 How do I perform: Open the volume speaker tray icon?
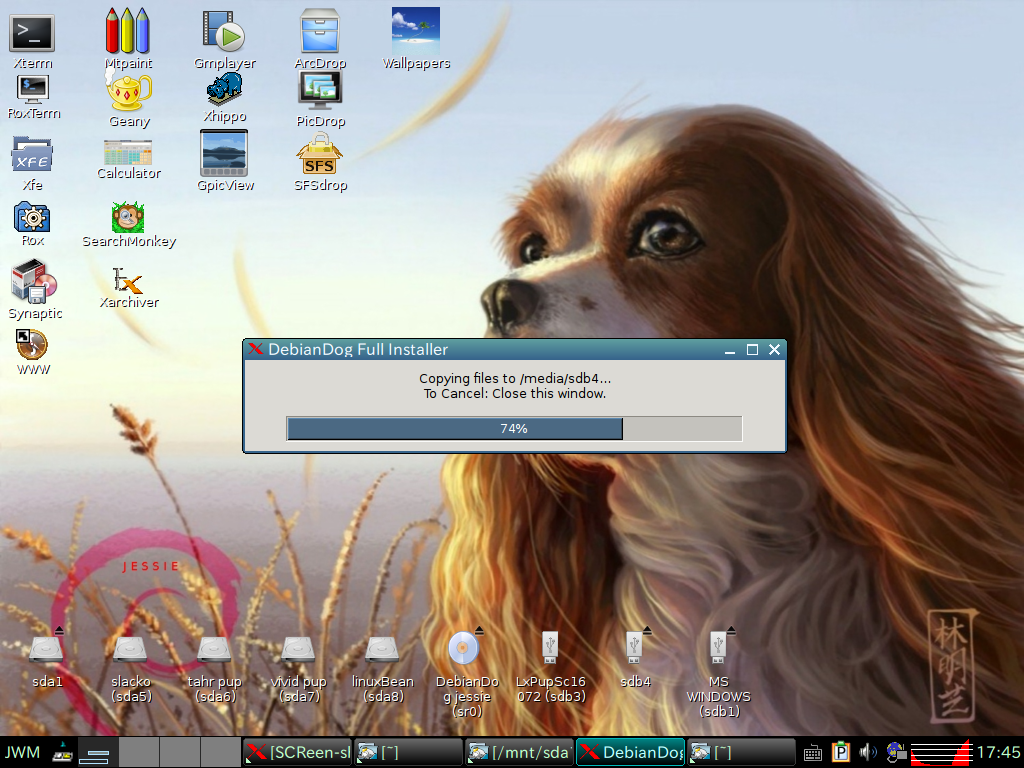tap(868, 752)
